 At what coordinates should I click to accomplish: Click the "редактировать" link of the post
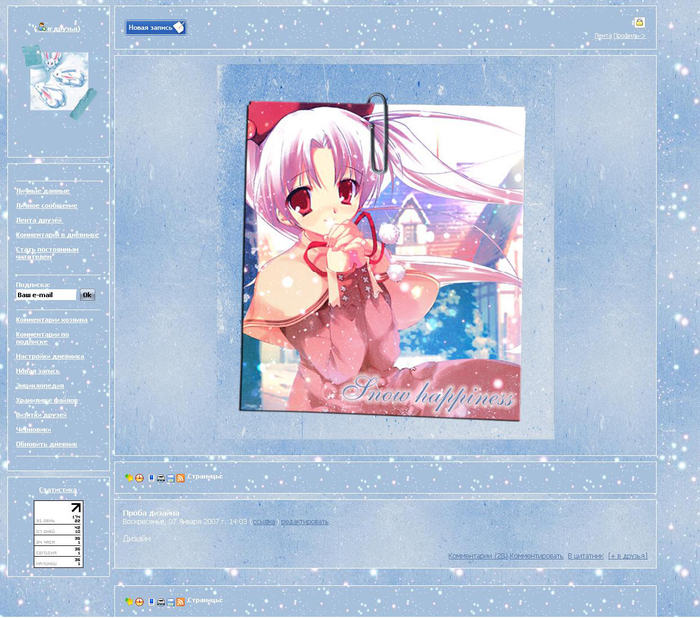point(304,522)
